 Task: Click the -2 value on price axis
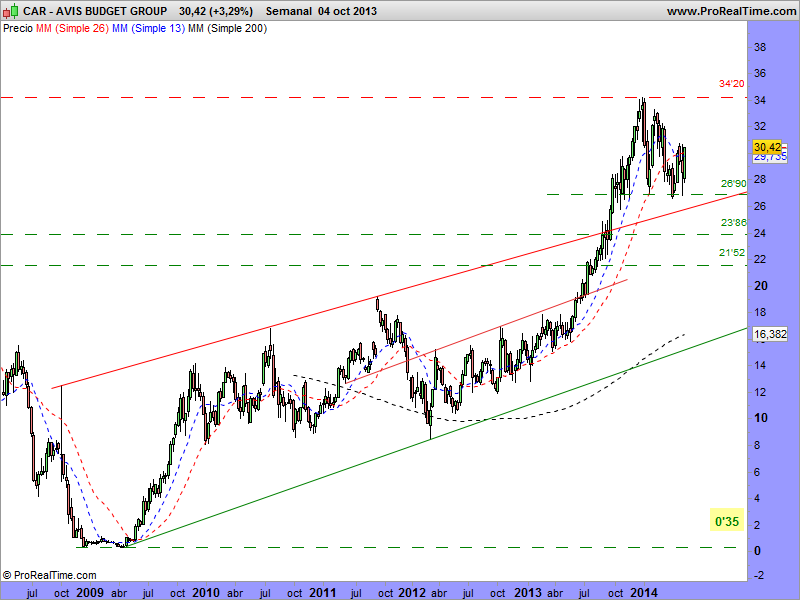[759, 575]
